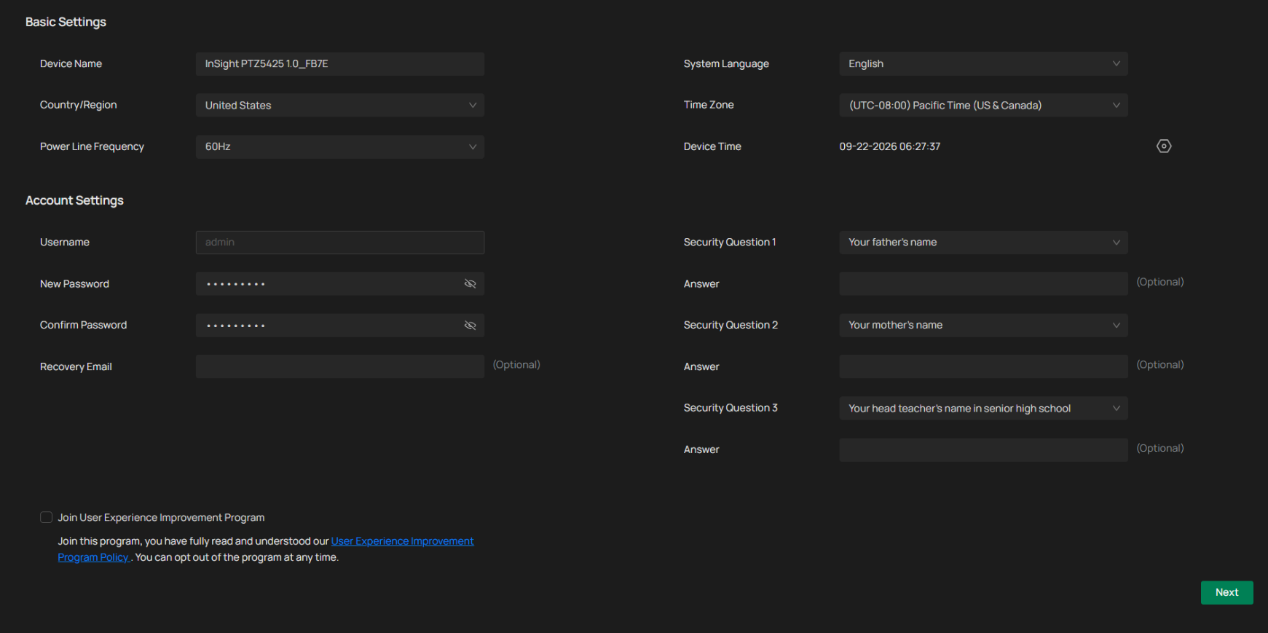Screen dimensions: 1268x633
Task: Open Time Zone dropdown
Action: point(984,105)
